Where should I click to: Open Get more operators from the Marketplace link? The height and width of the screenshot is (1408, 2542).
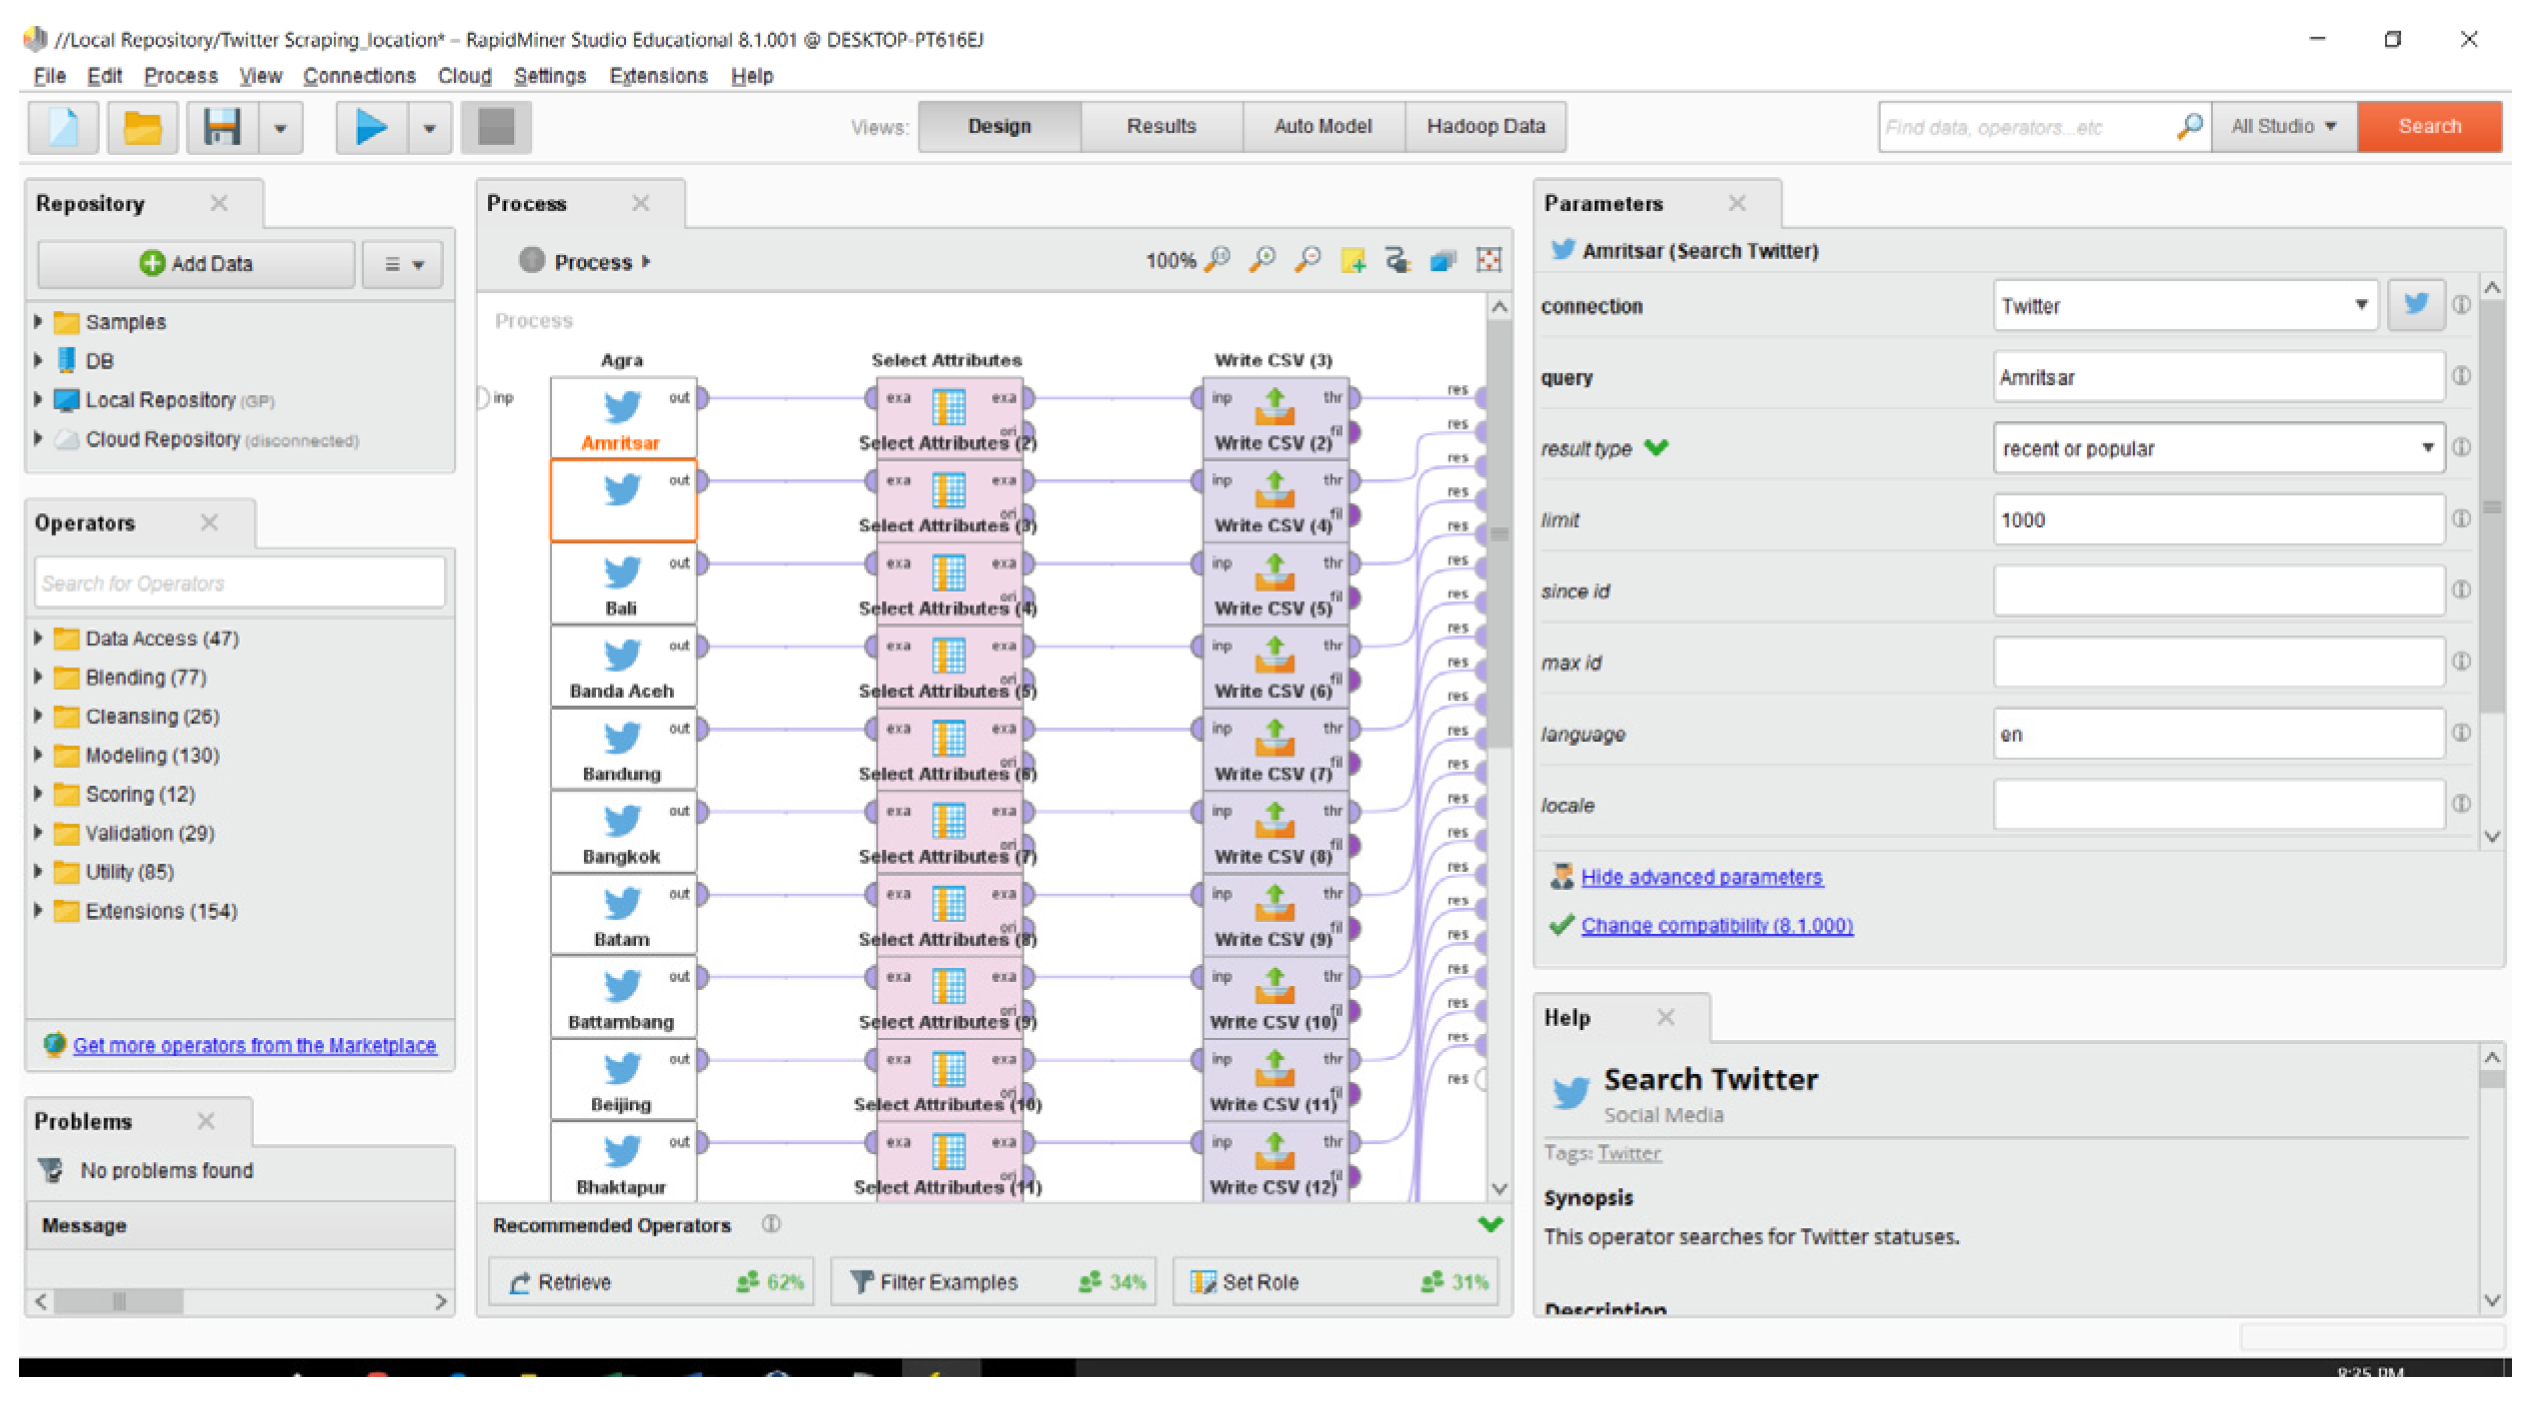pyautogui.click(x=254, y=1045)
